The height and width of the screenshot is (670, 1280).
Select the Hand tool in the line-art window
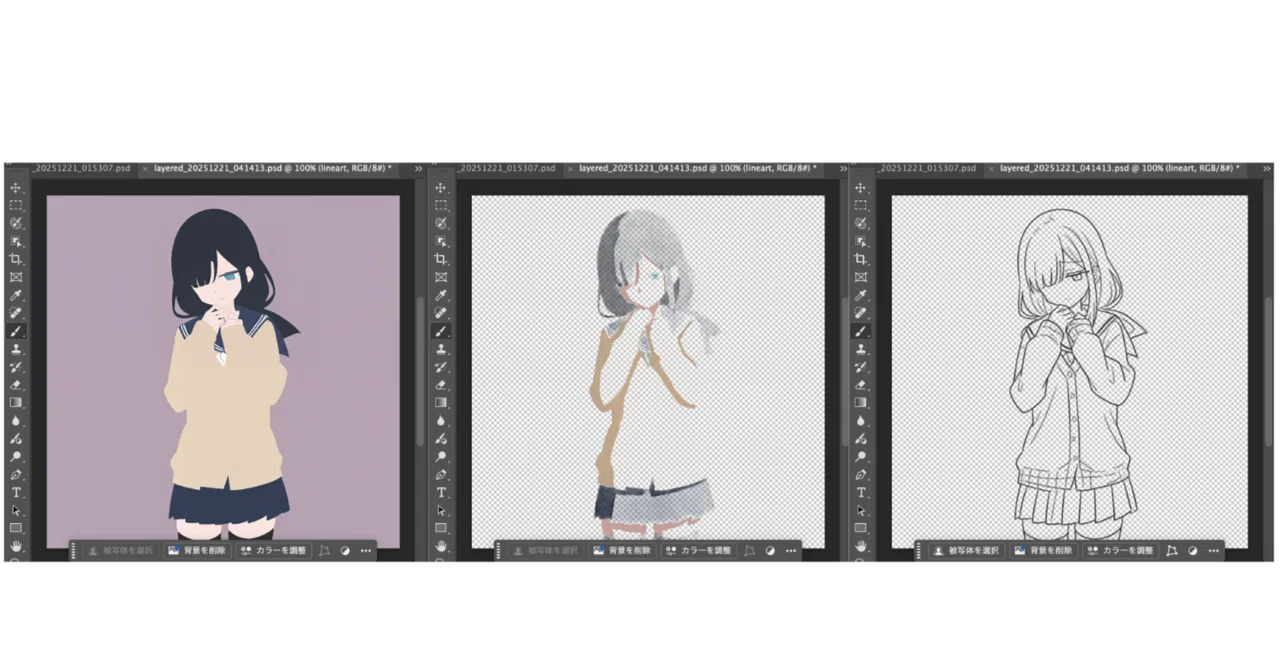(860, 545)
